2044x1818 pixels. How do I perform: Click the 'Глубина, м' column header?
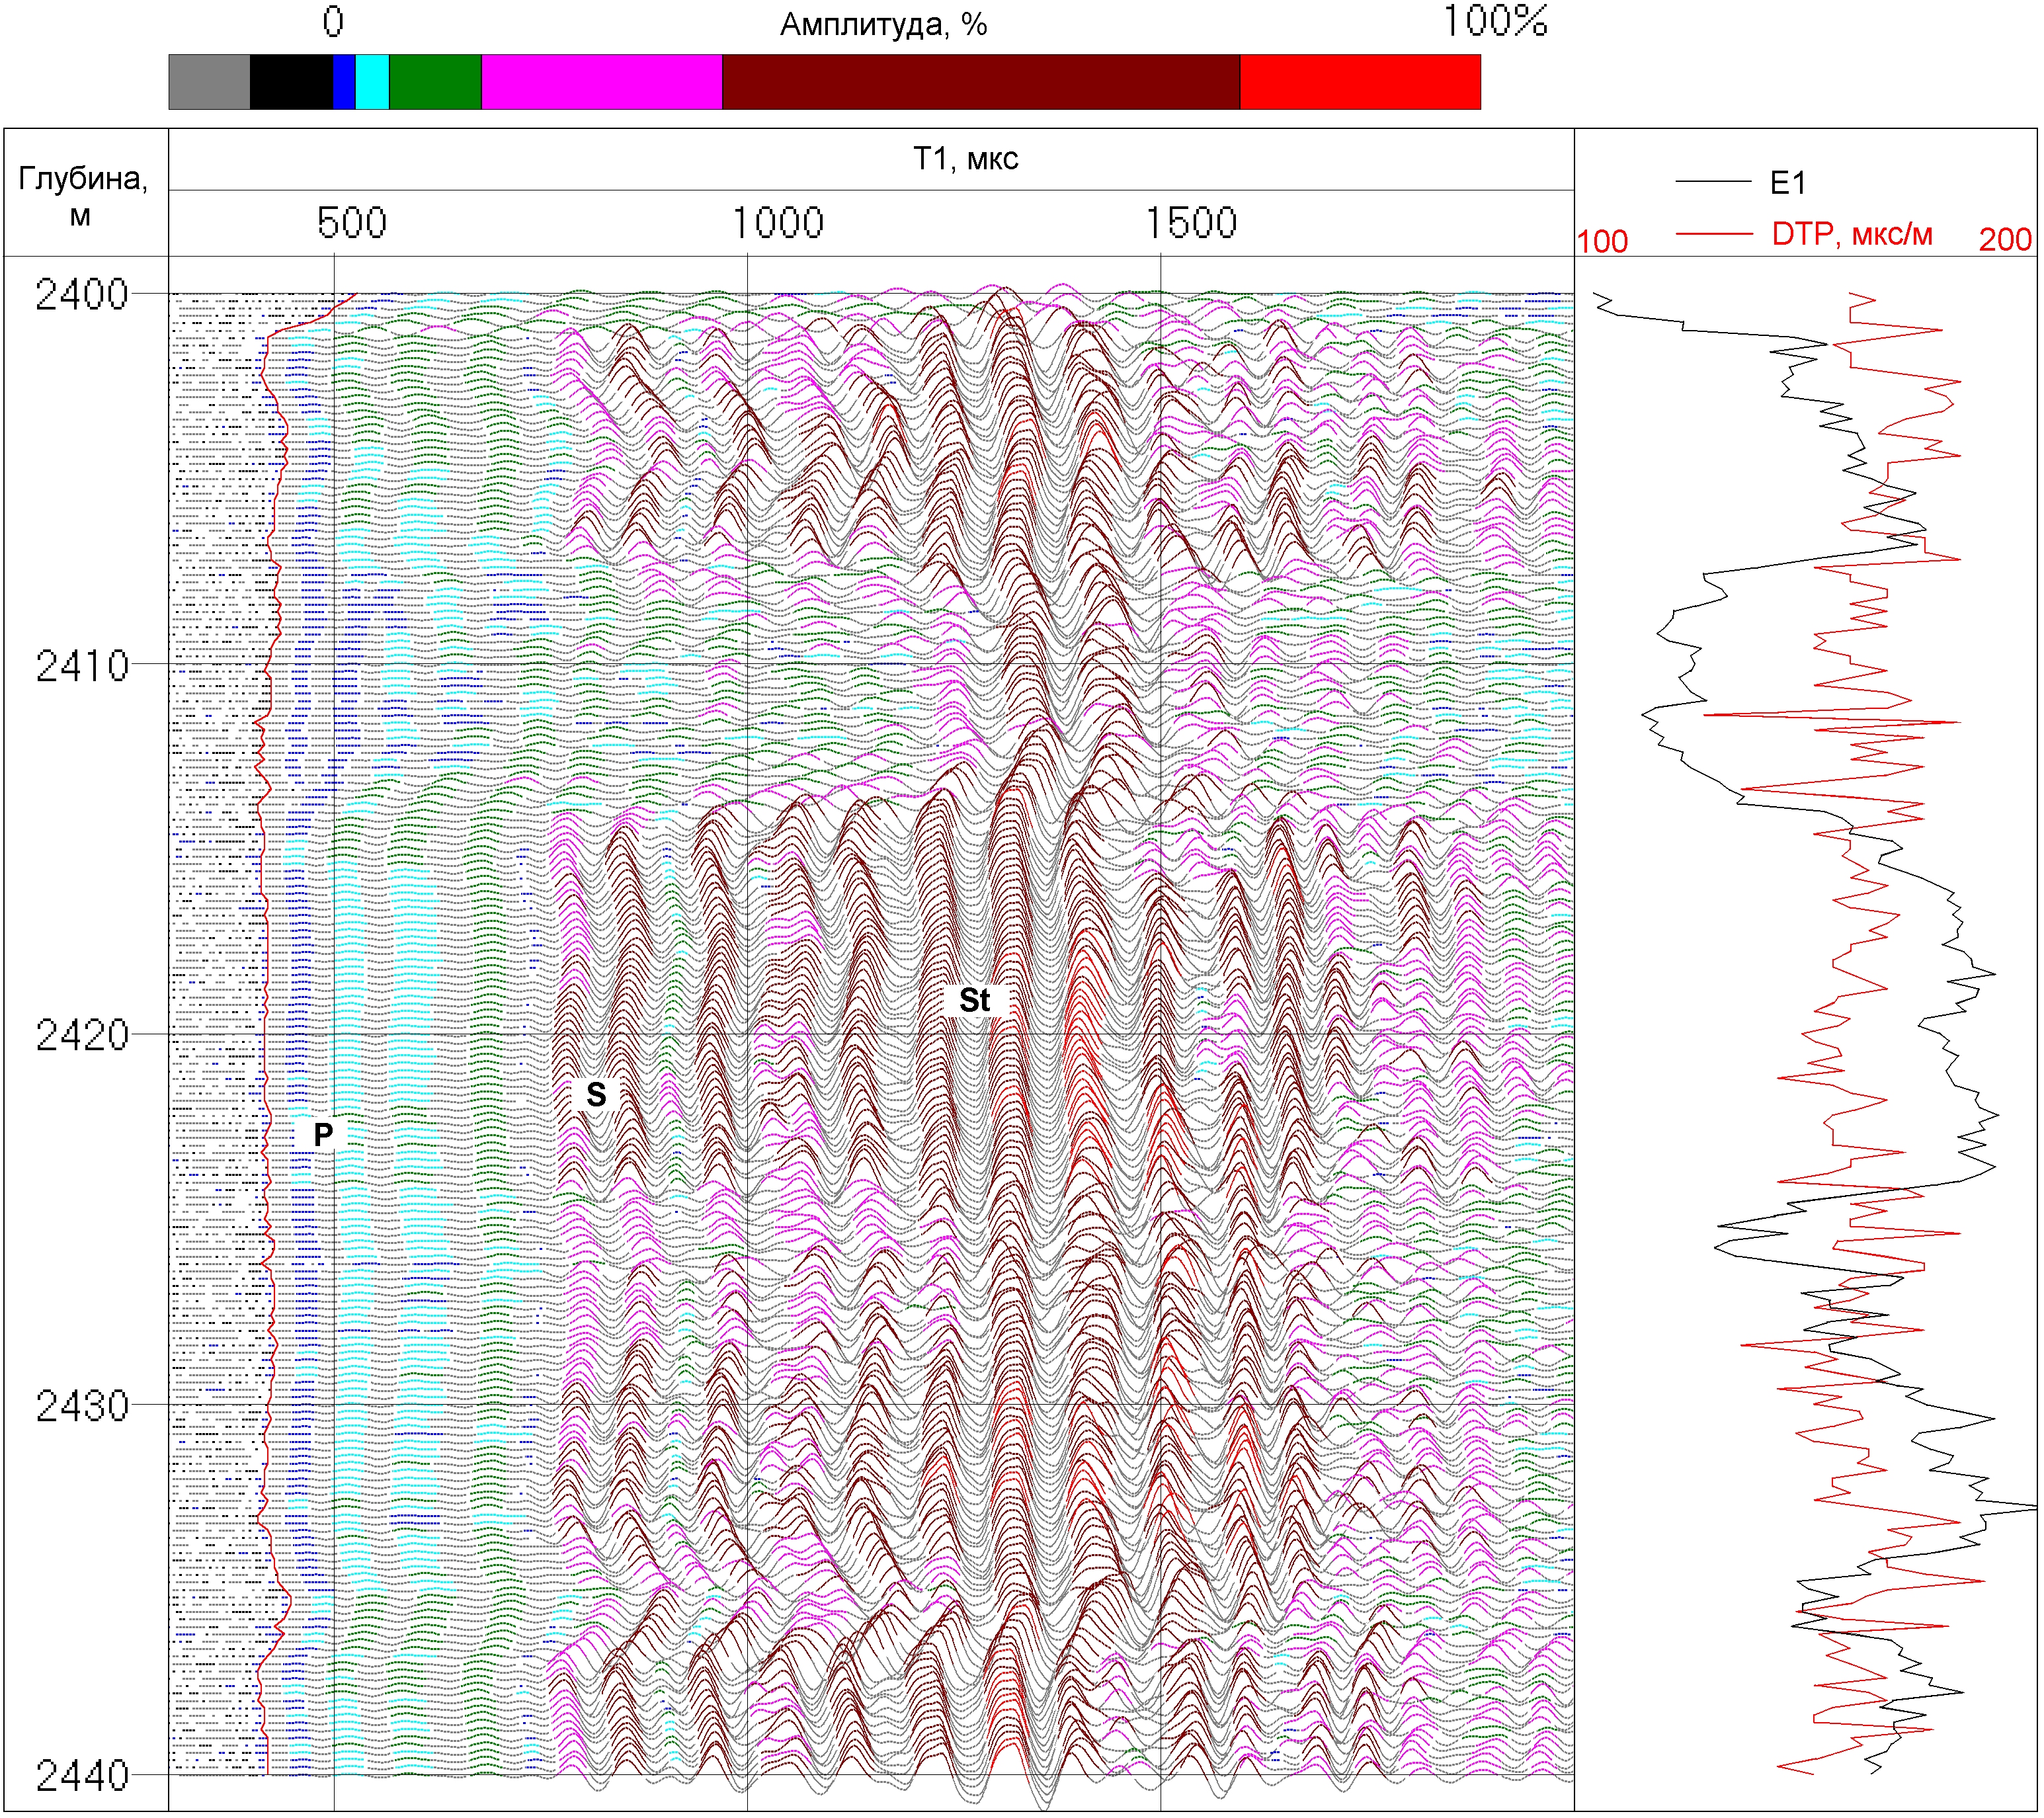tap(82, 196)
